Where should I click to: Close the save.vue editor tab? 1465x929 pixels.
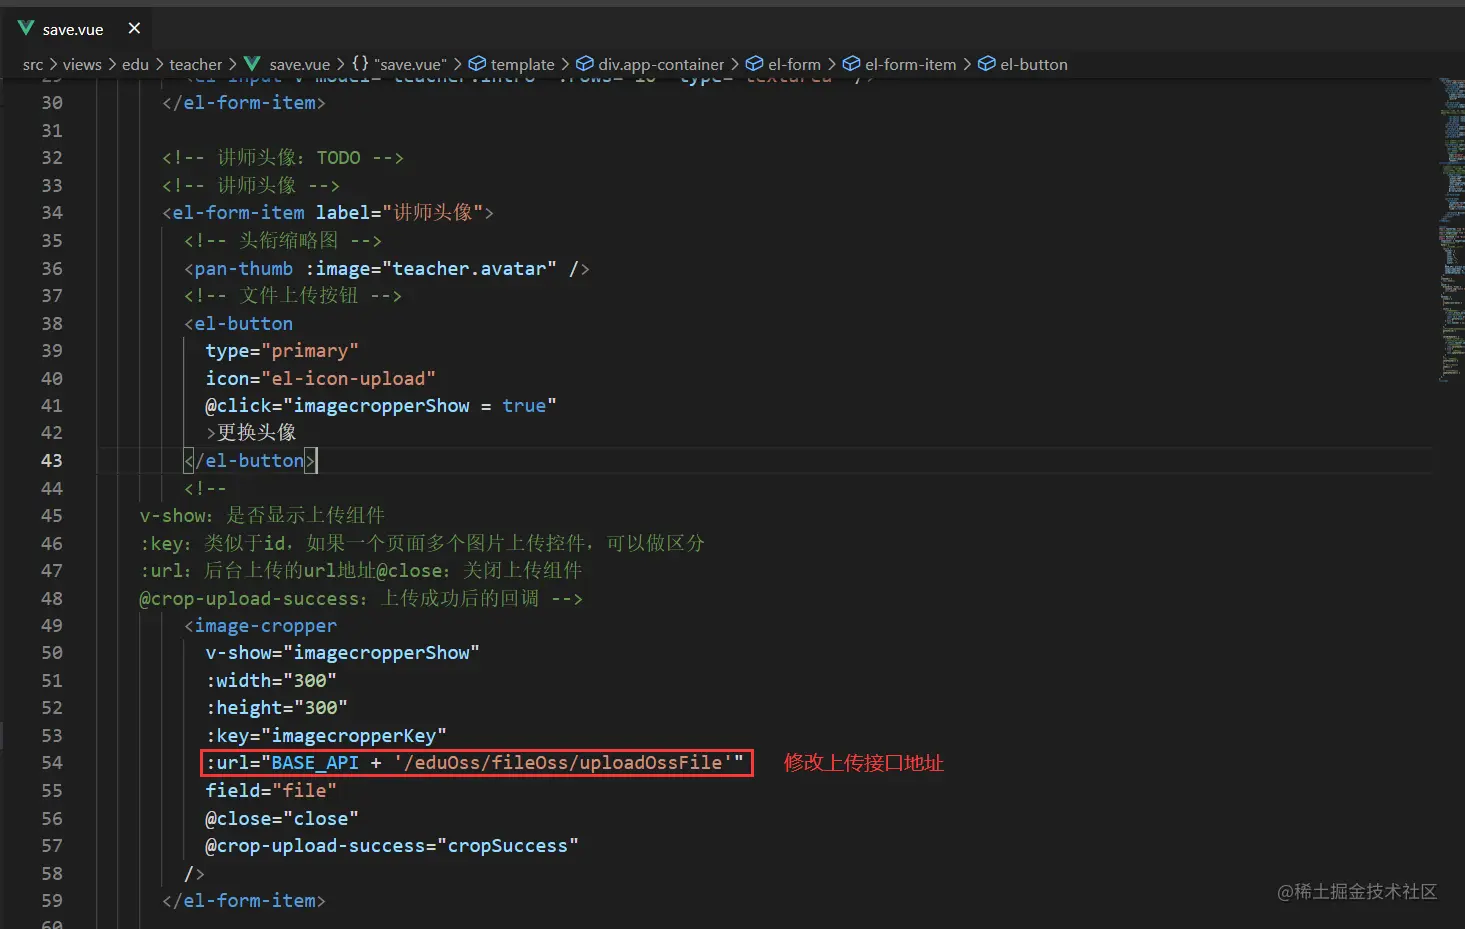coord(134,29)
